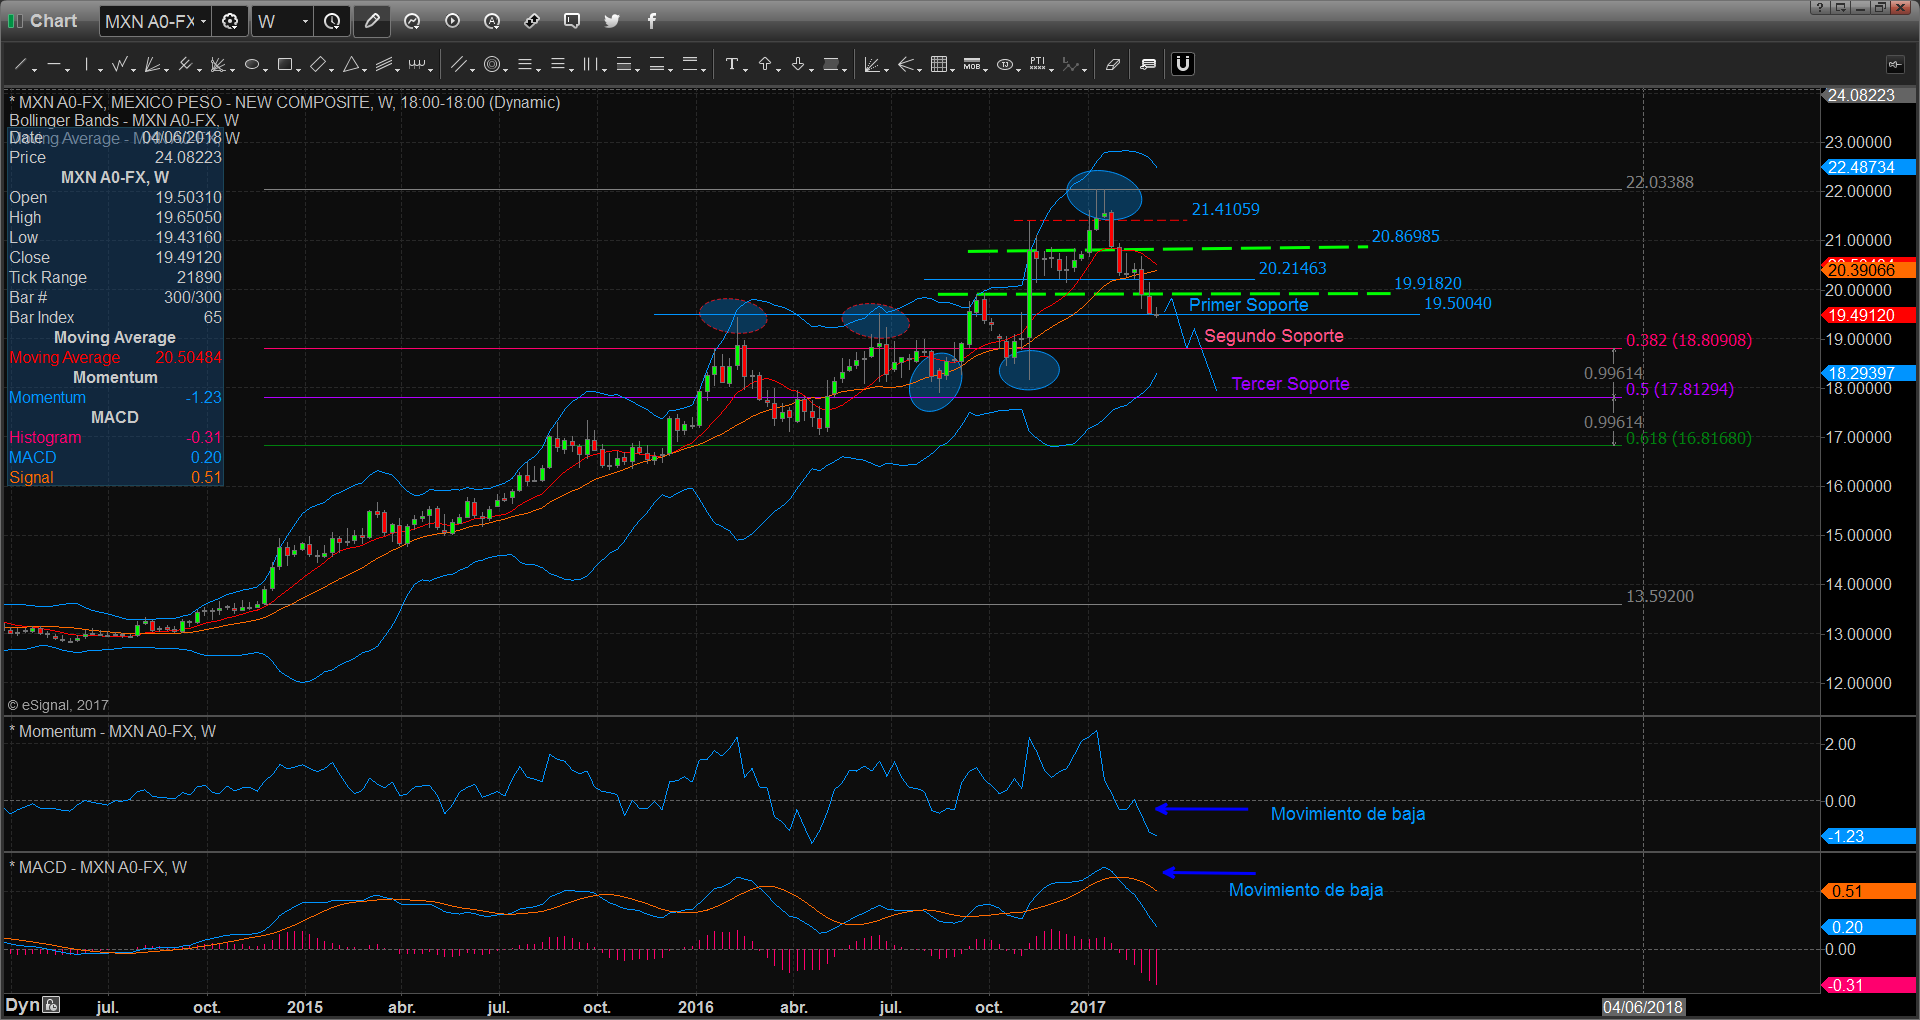Click the MACD - MXN A0-FX, W pane title
The height and width of the screenshot is (1020, 1920).
point(98,868)
